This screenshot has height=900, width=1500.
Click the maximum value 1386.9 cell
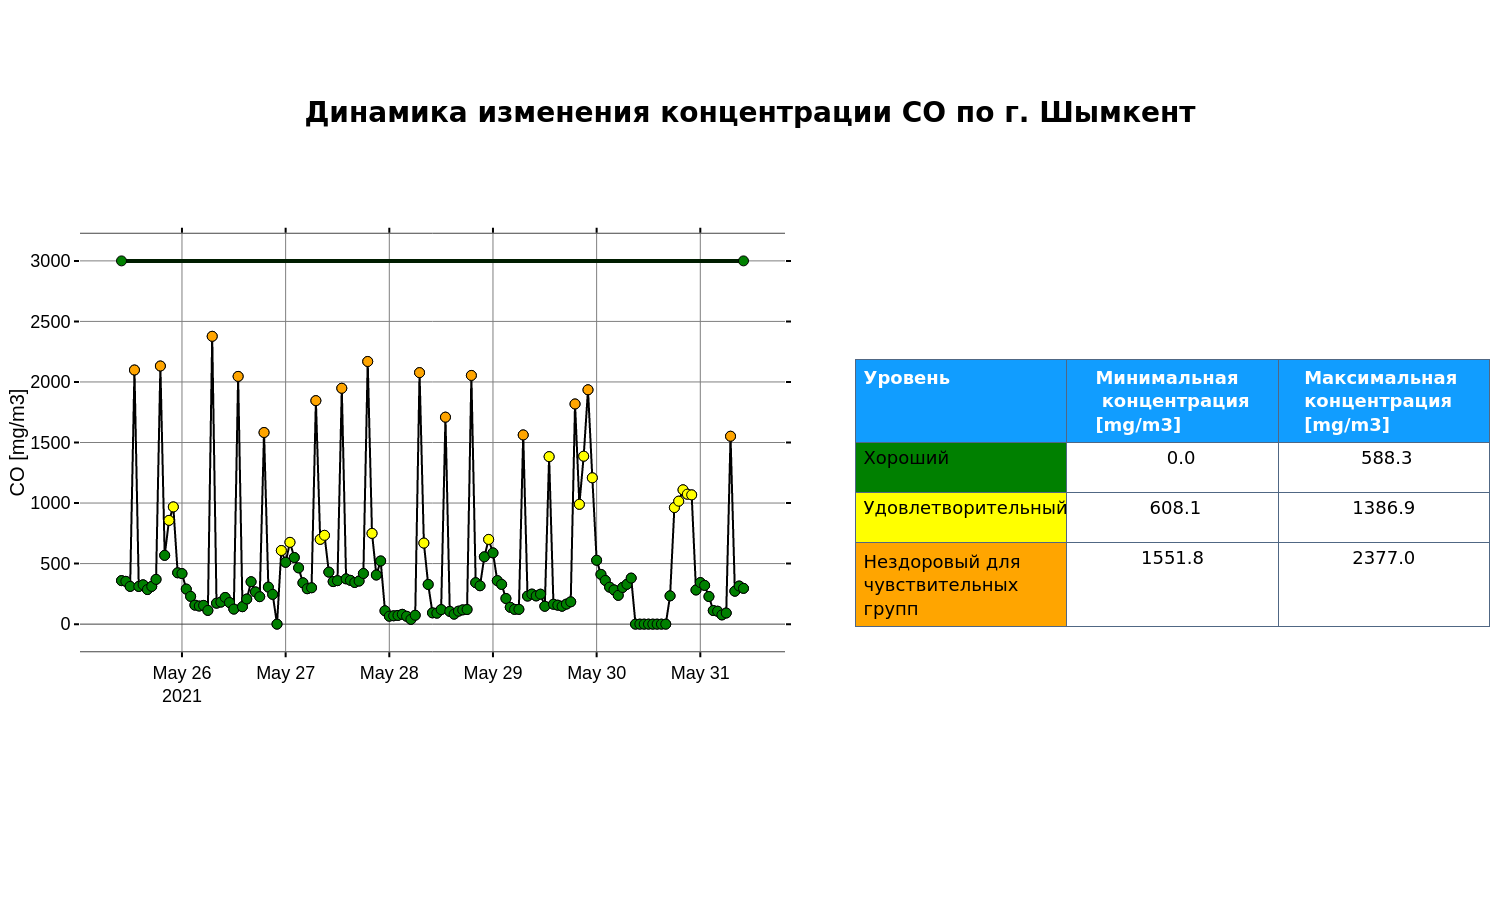[1384, 517]
